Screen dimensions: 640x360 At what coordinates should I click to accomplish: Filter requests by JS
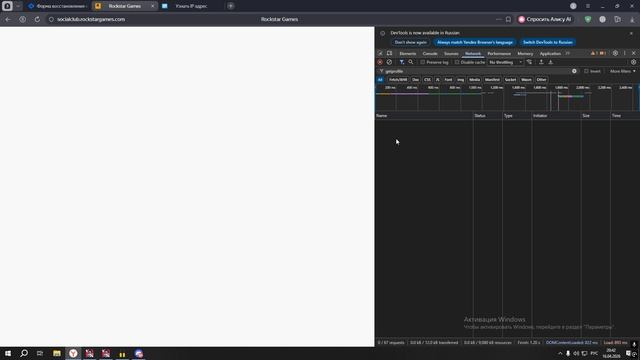(438, 80)
